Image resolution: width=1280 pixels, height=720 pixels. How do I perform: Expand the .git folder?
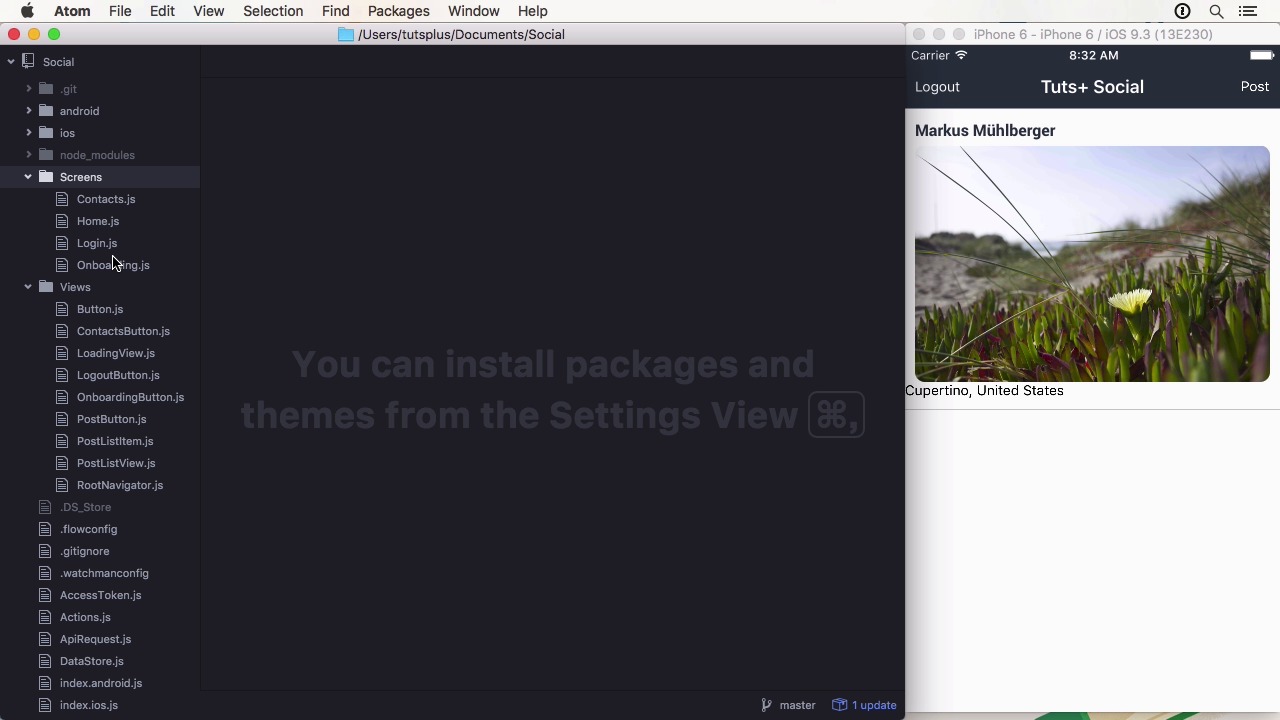[29, 89]
